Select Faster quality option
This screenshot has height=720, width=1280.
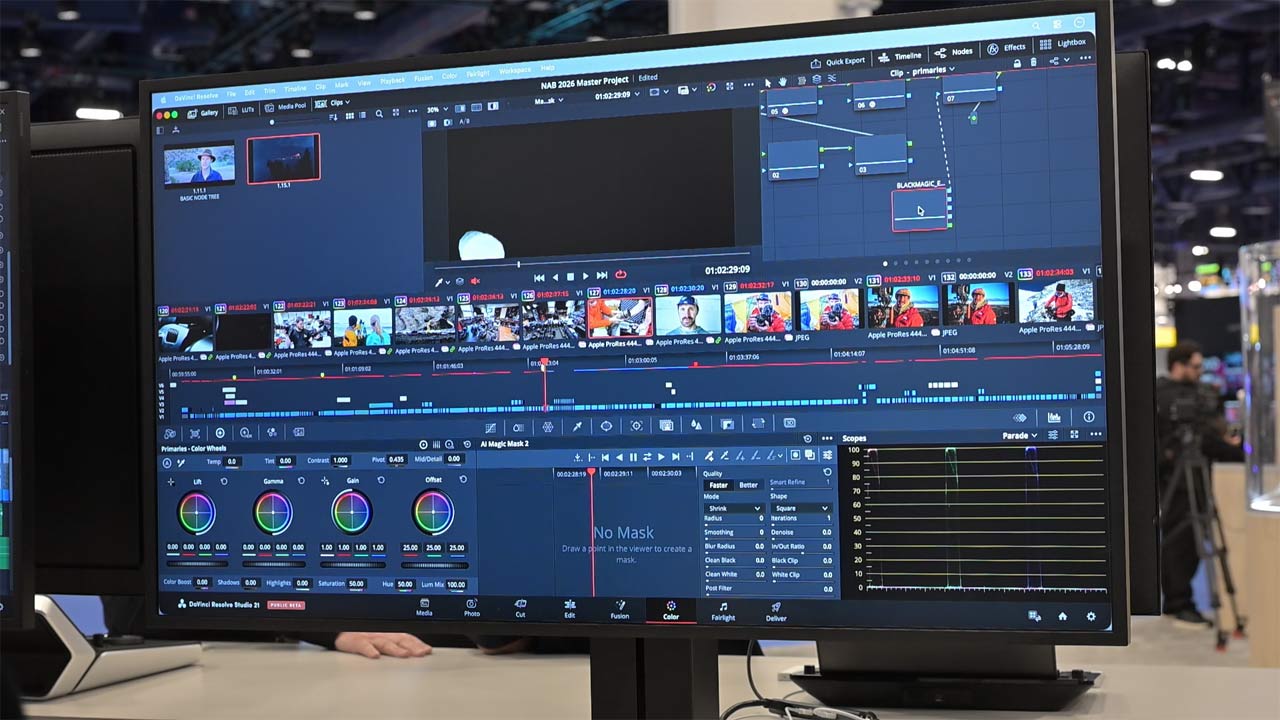tap(718, 485)
